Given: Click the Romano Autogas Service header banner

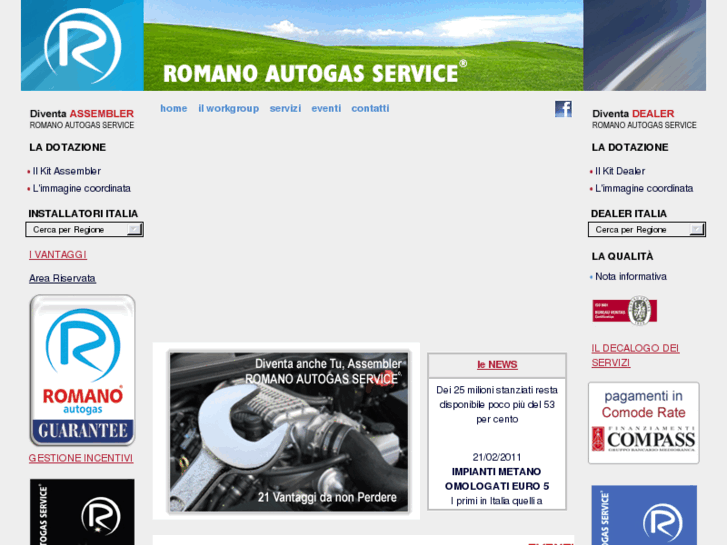Looking at the screenshot, I should [x=364, y=45].
